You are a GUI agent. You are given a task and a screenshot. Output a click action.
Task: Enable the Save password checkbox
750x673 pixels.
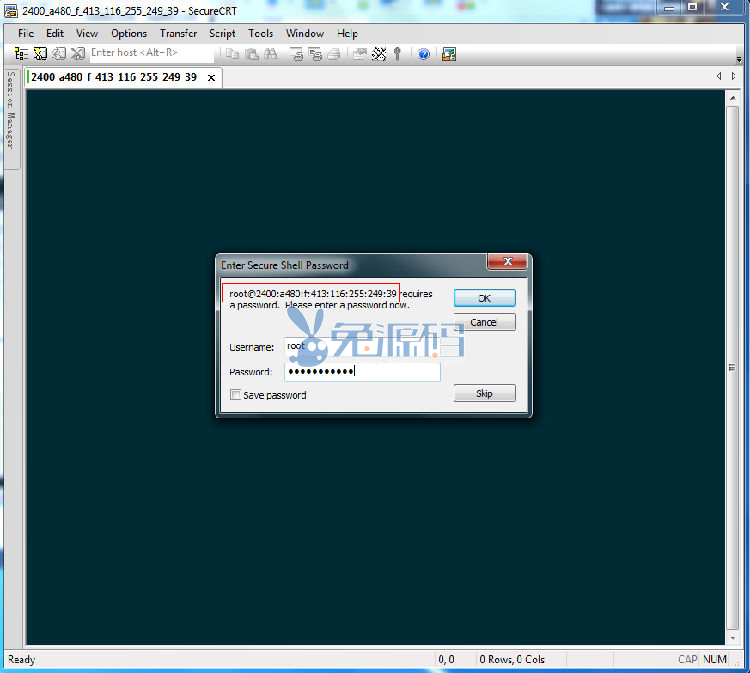click(235, 395)
